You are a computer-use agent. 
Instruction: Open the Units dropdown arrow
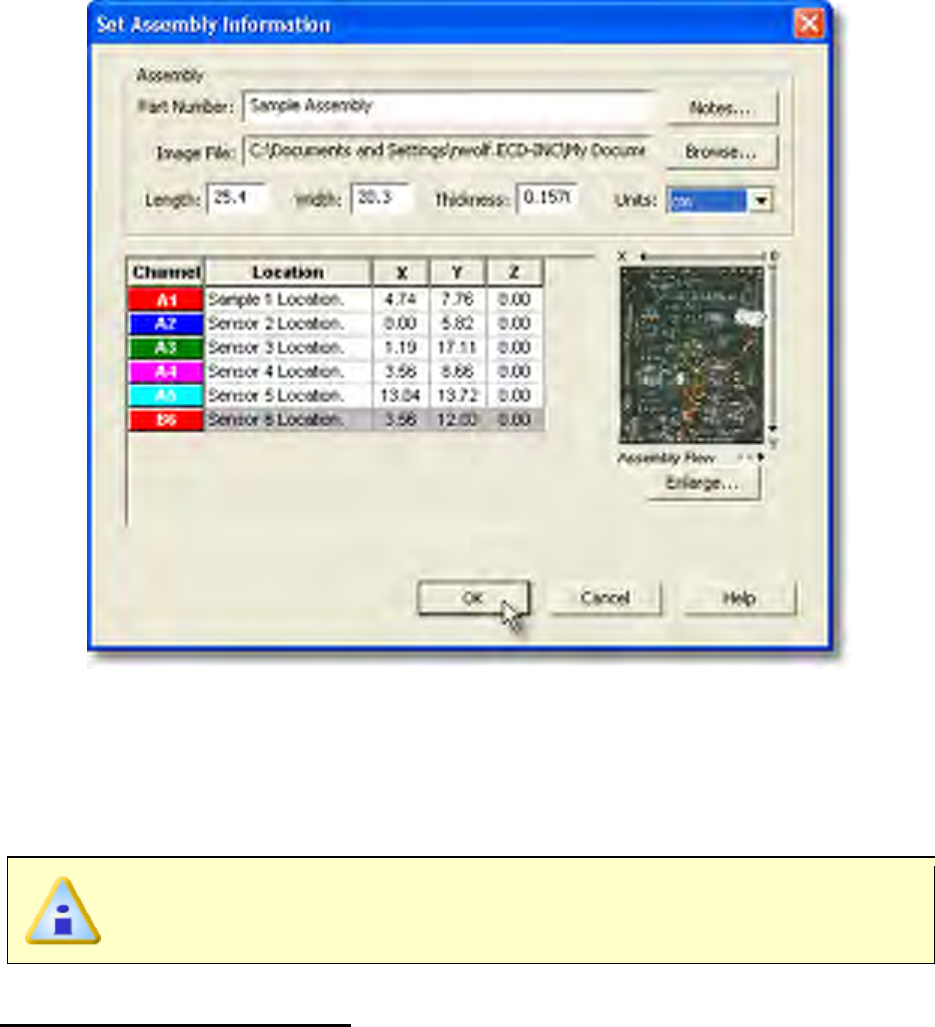761,200
